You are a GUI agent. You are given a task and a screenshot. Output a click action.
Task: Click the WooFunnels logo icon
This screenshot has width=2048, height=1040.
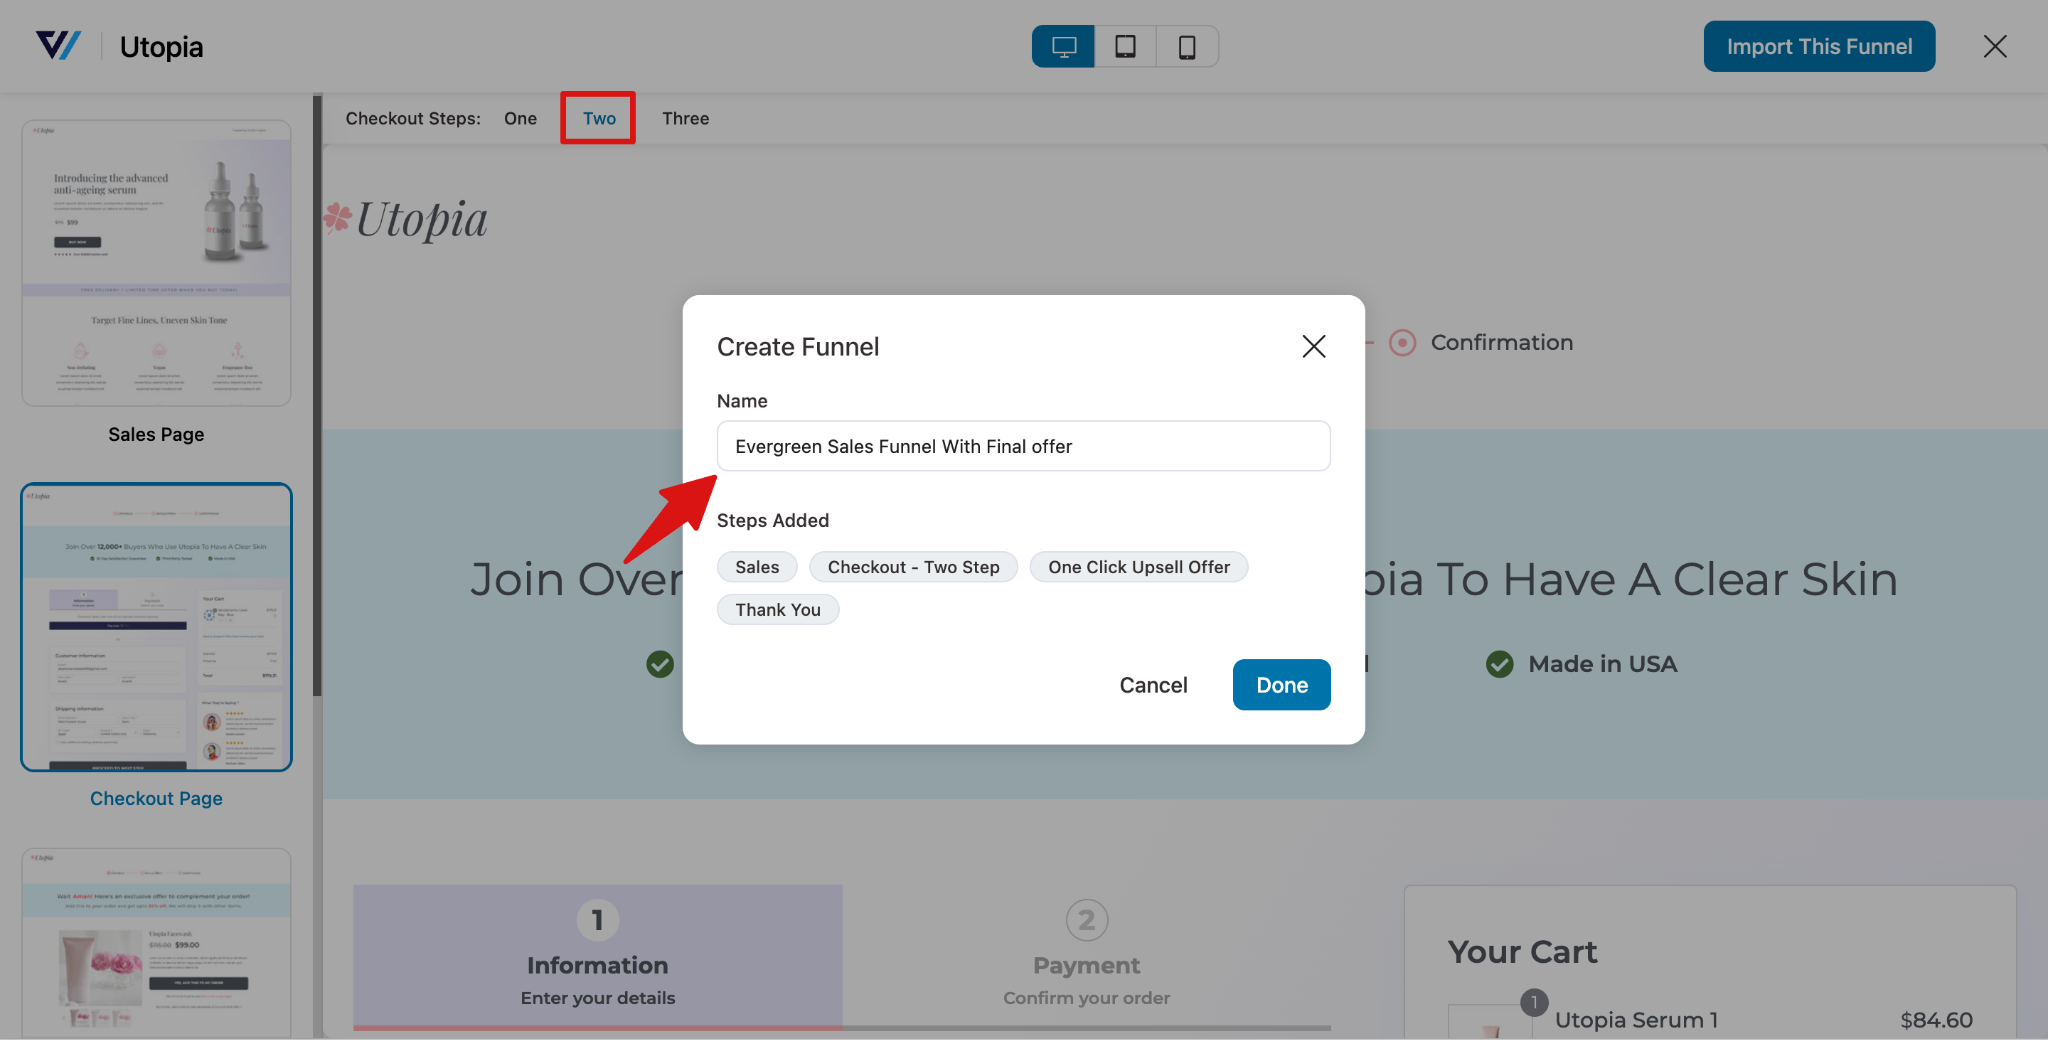pyautogui.click(x=58, y=46)
